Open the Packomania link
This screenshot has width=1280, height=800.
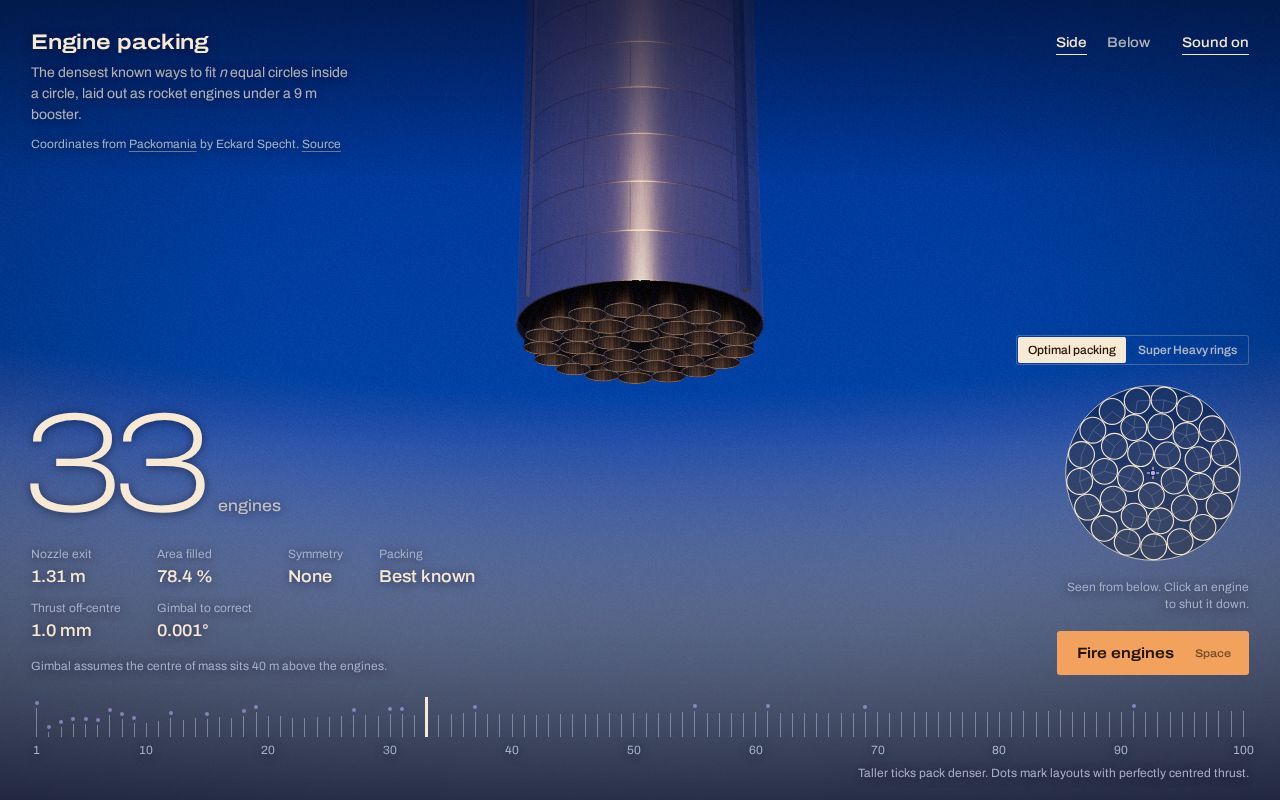pos(162,144)
